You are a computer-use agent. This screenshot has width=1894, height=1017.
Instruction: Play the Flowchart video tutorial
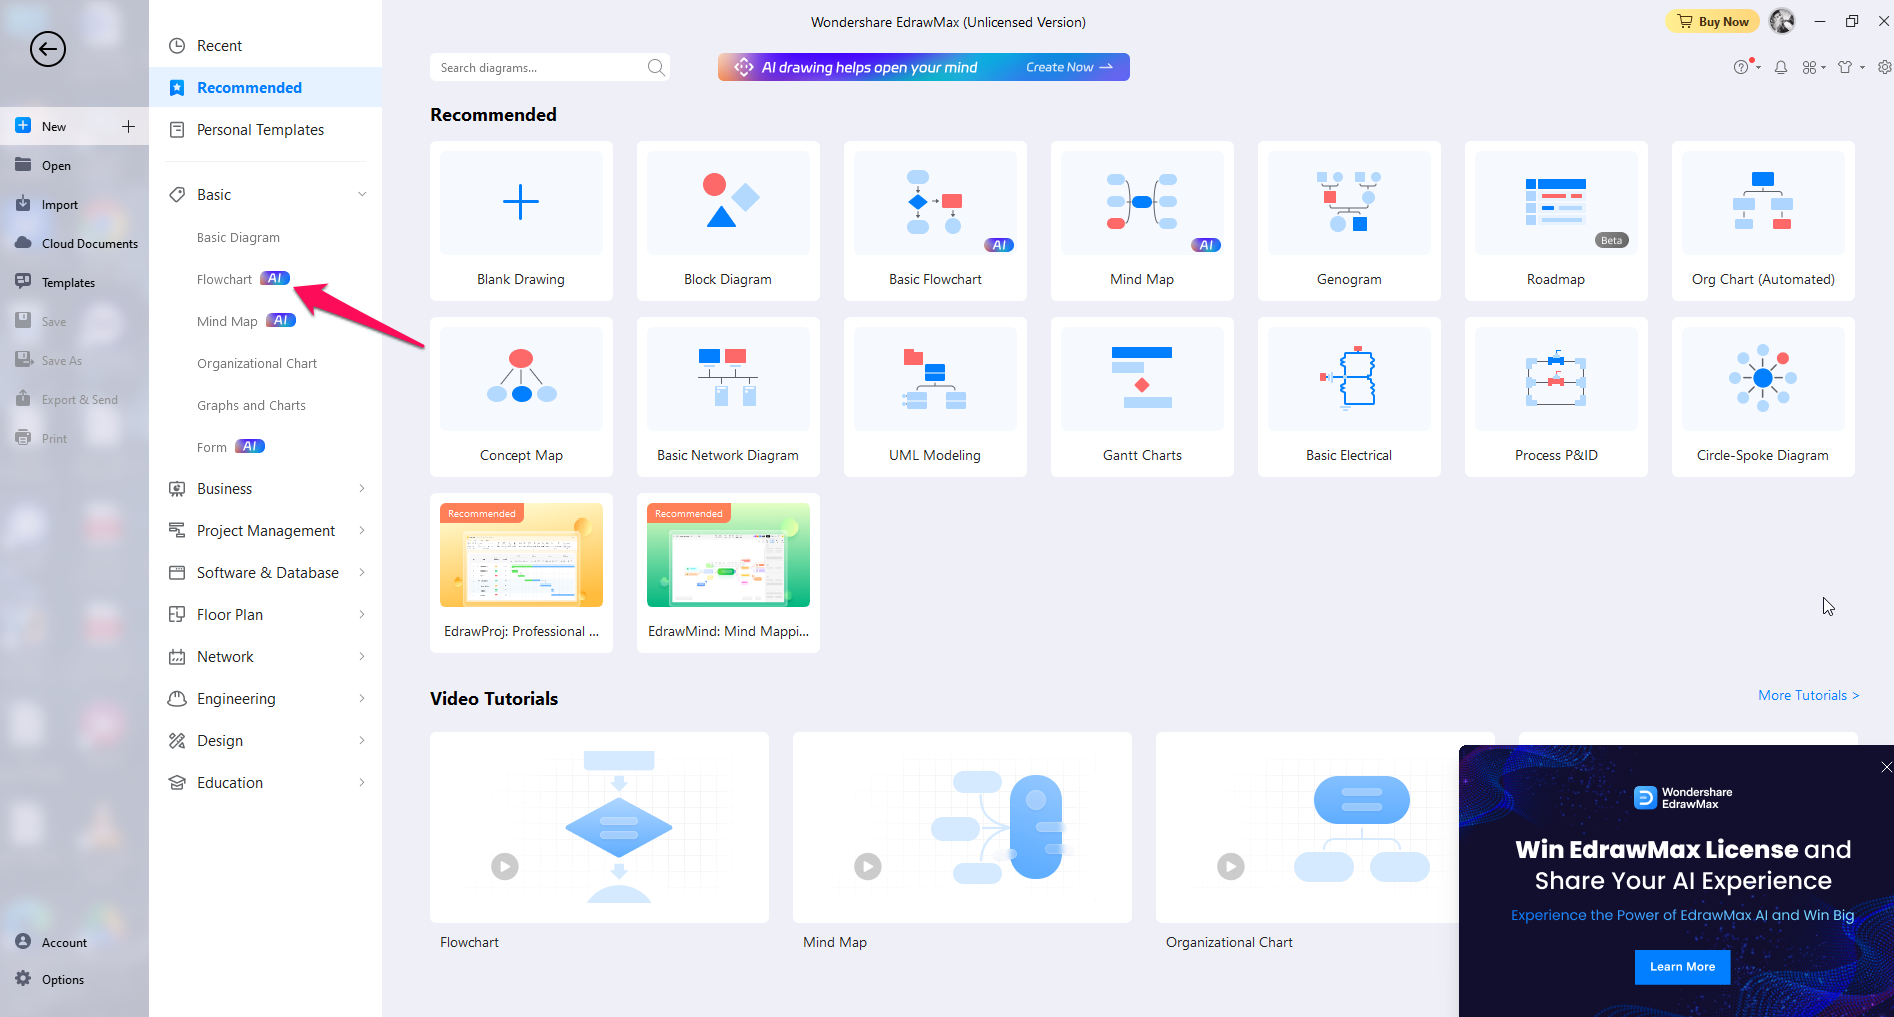click(505, 866)
